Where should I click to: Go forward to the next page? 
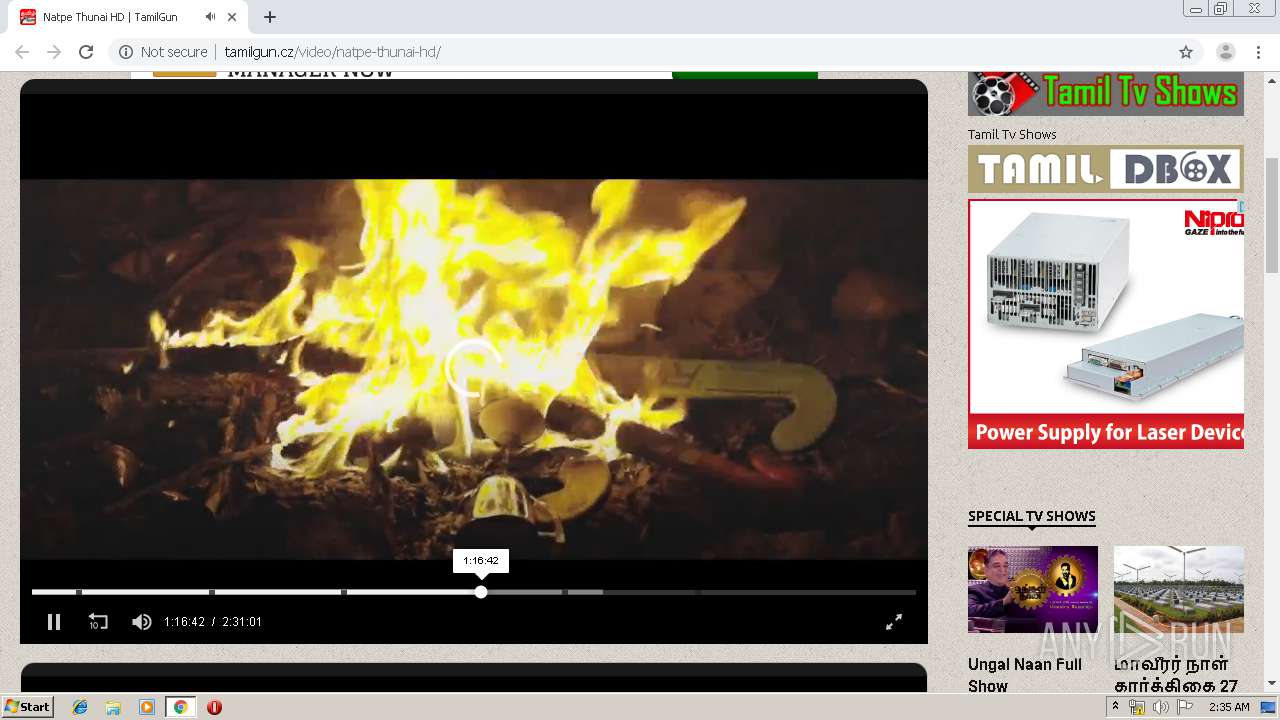(54, 52)
